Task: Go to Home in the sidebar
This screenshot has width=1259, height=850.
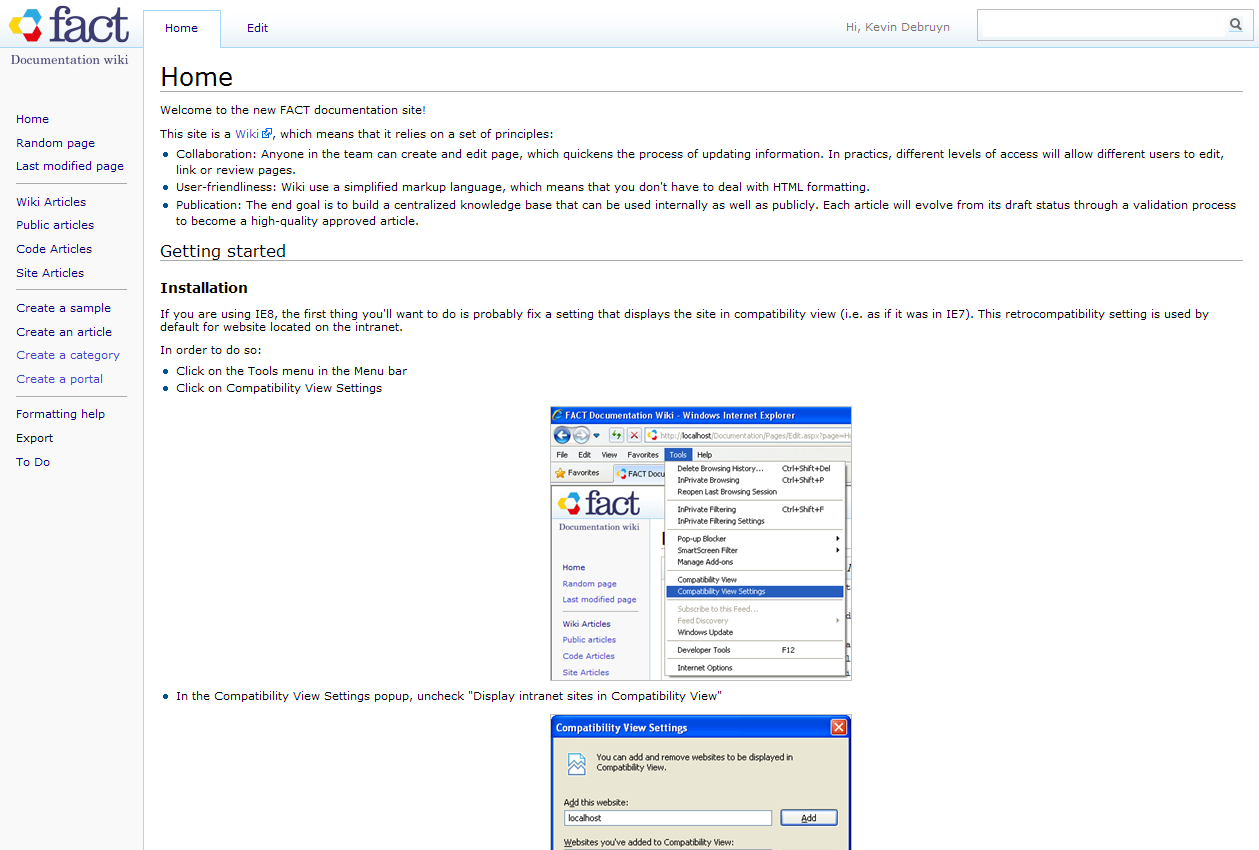Action: coord(32,119)
